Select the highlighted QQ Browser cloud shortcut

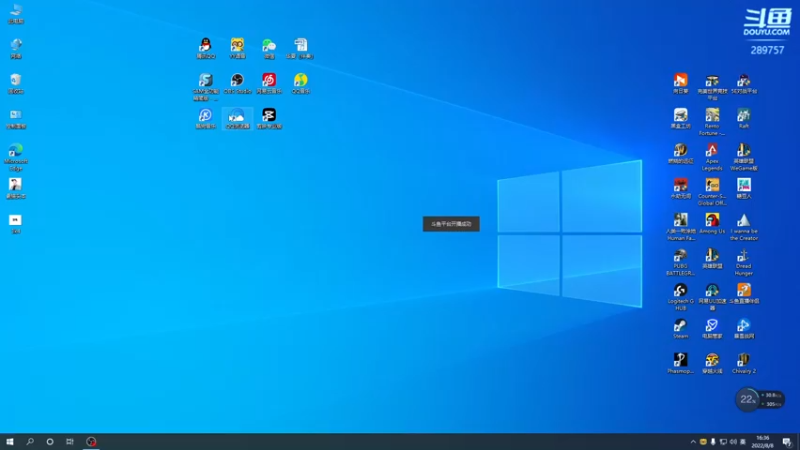[237, 118]
